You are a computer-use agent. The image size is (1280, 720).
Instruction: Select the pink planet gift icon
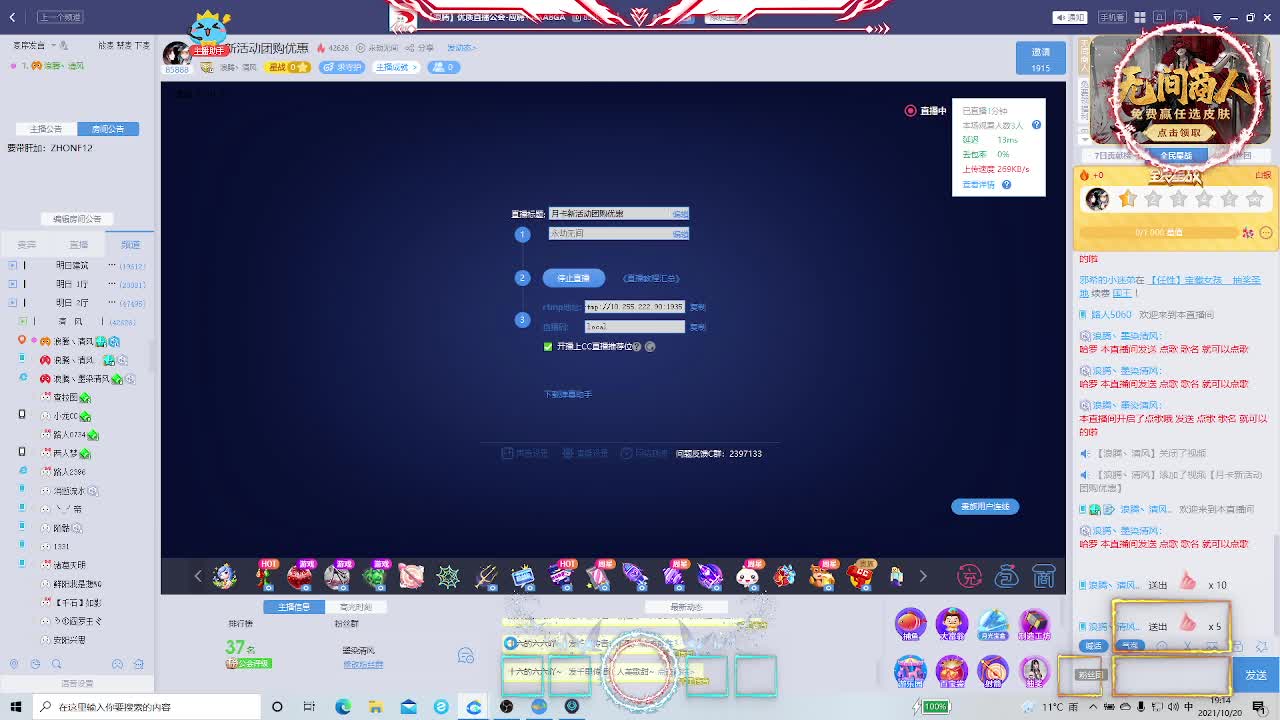(410, 576)
